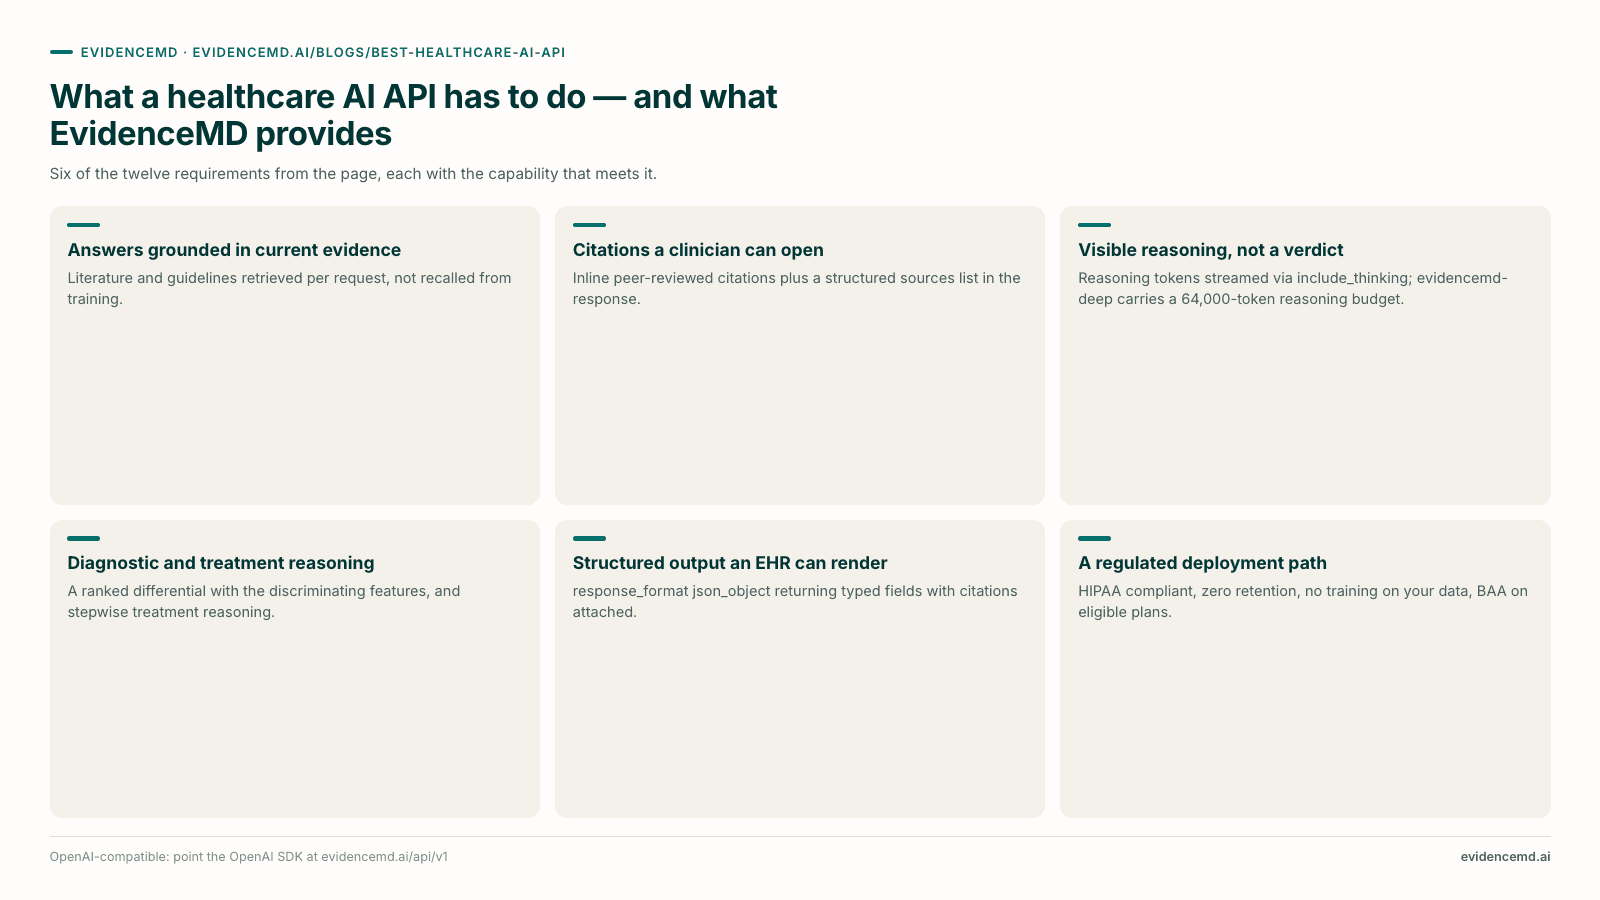Viewport: 1600px width, 900px height.
Task: Click the 'Reasoning tokens streamed via include_thinking' text
Action: pos(1293,288)
